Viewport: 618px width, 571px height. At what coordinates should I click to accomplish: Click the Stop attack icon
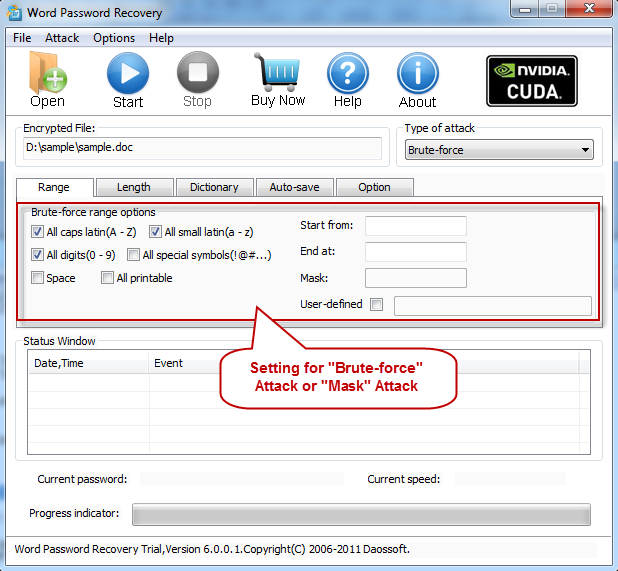point(198,73)
